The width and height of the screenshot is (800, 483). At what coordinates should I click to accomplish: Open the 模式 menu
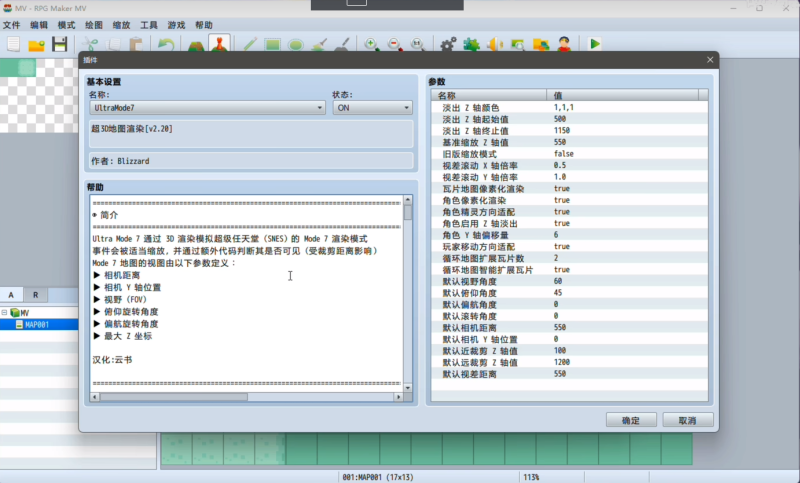[66, 25]
